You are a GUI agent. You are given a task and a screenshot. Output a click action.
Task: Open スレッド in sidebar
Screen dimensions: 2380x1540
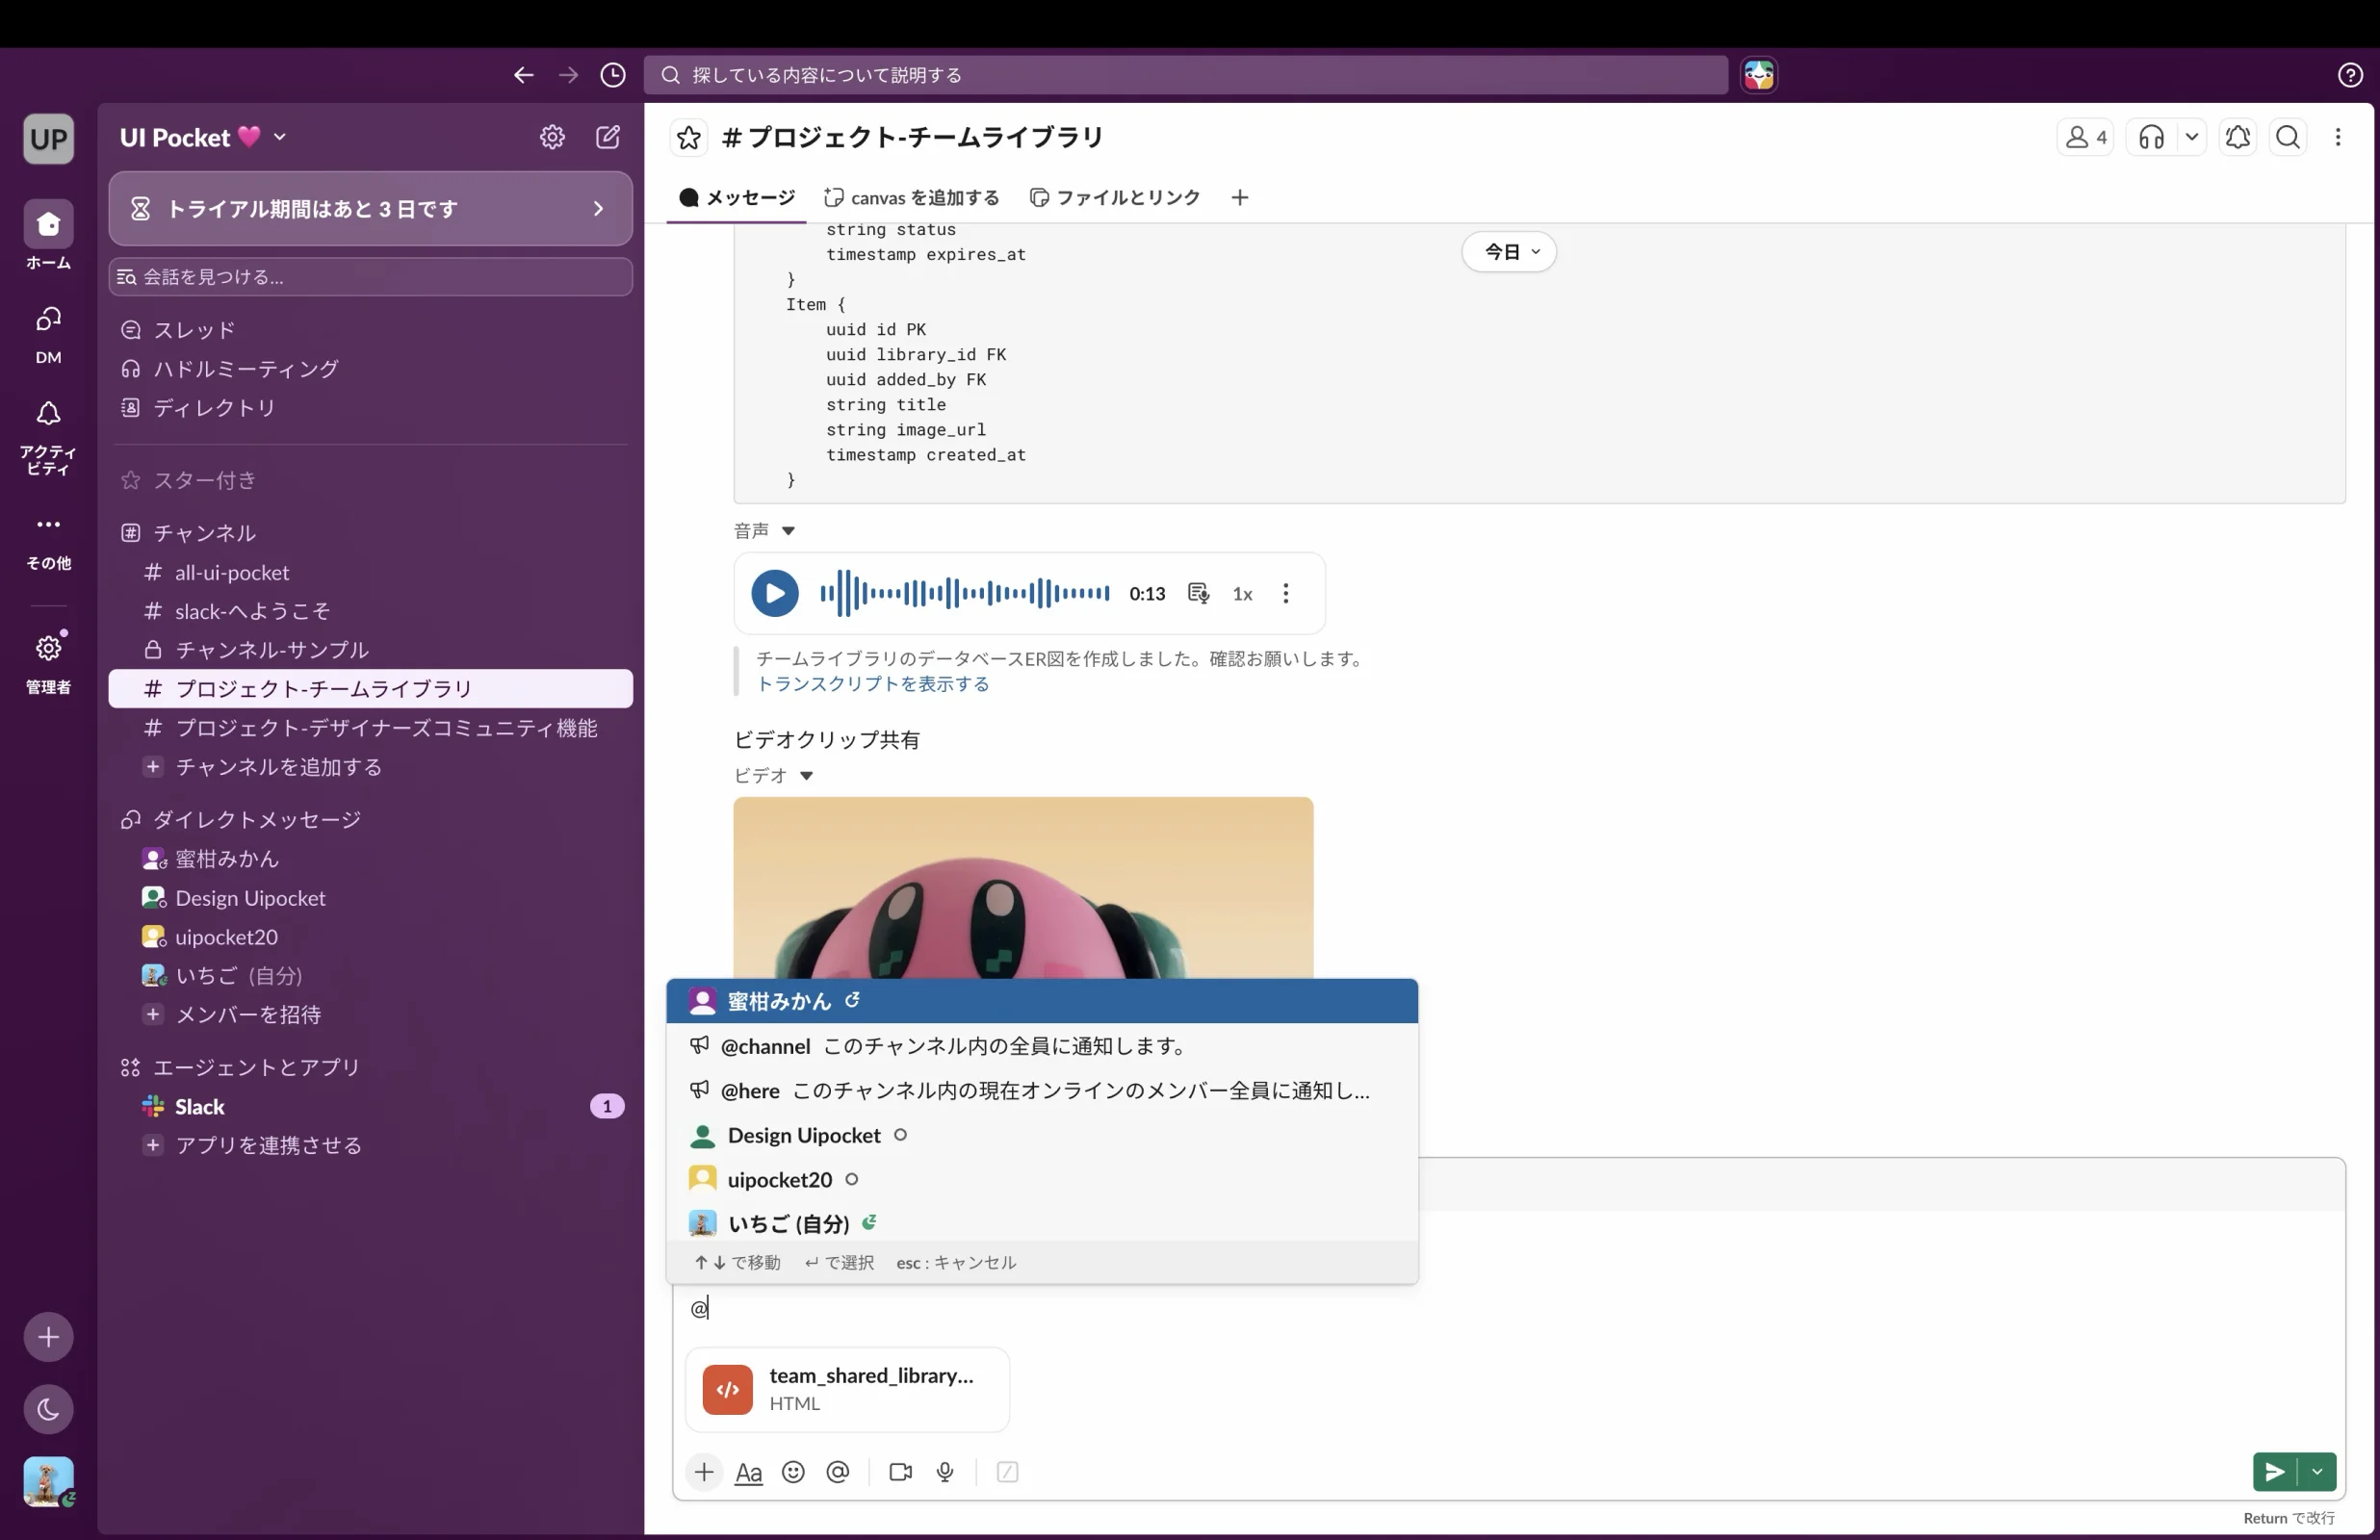370,330
